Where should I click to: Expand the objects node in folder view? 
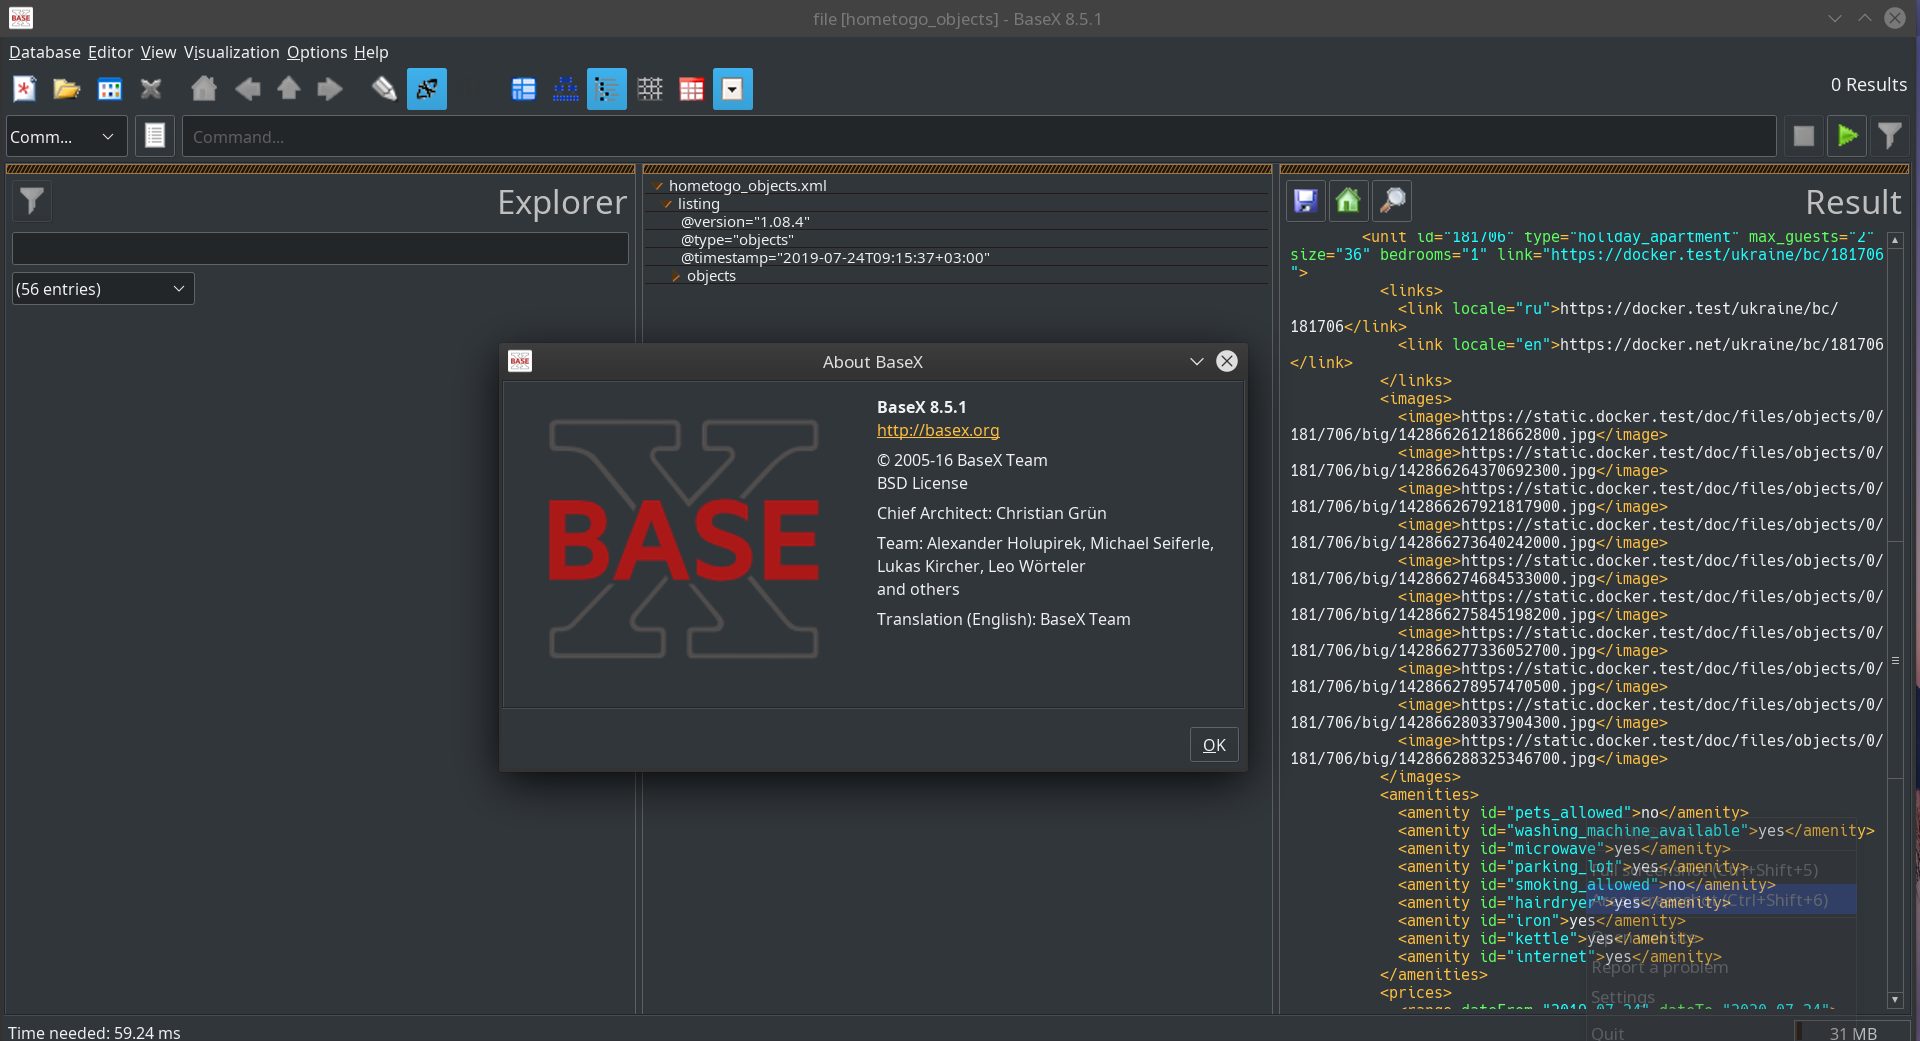(676, 276)
